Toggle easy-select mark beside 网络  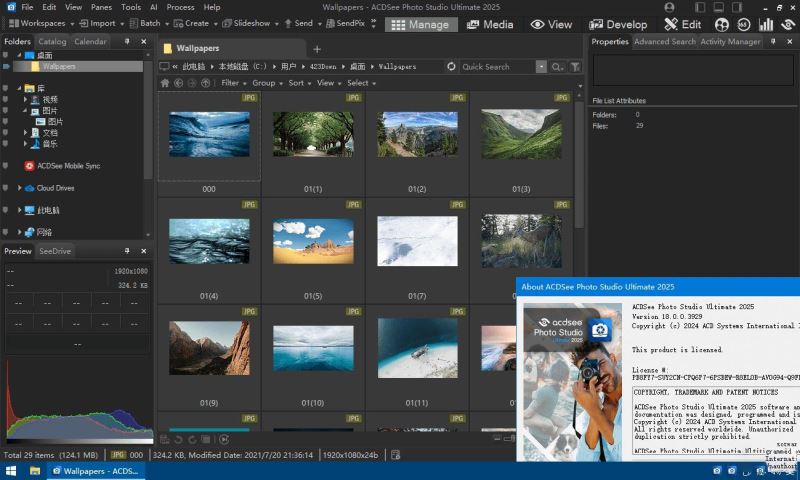point(6,232)
